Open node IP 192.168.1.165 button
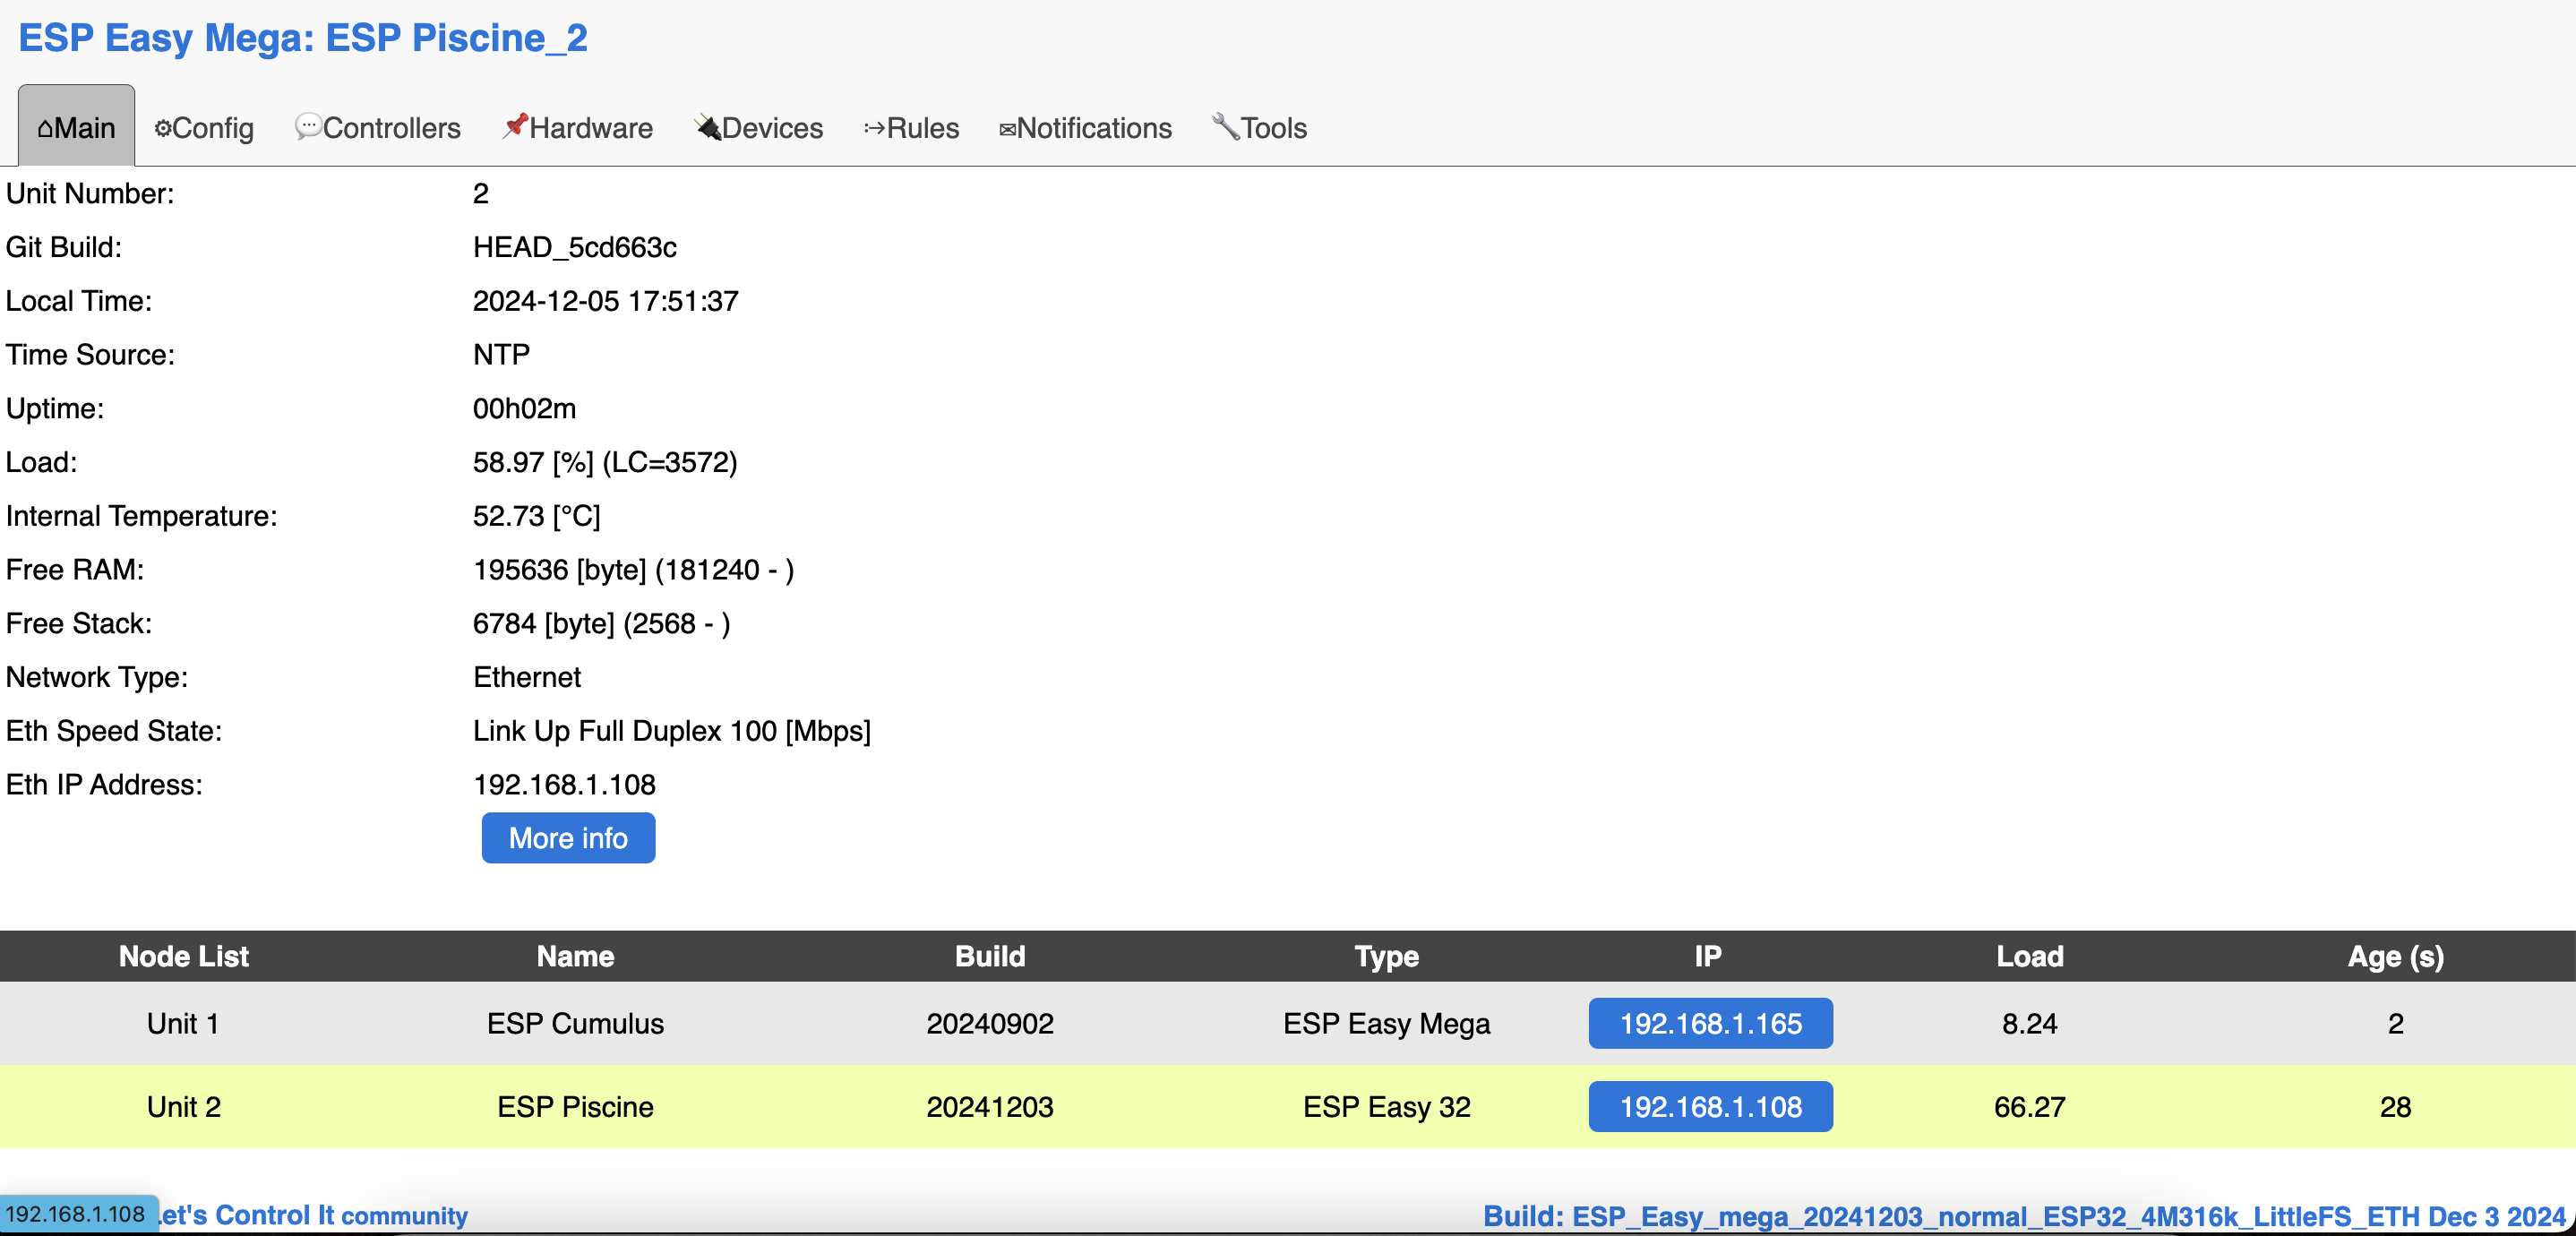This screenshot has width=2576, height=1236. [x=1710, y=1024]
